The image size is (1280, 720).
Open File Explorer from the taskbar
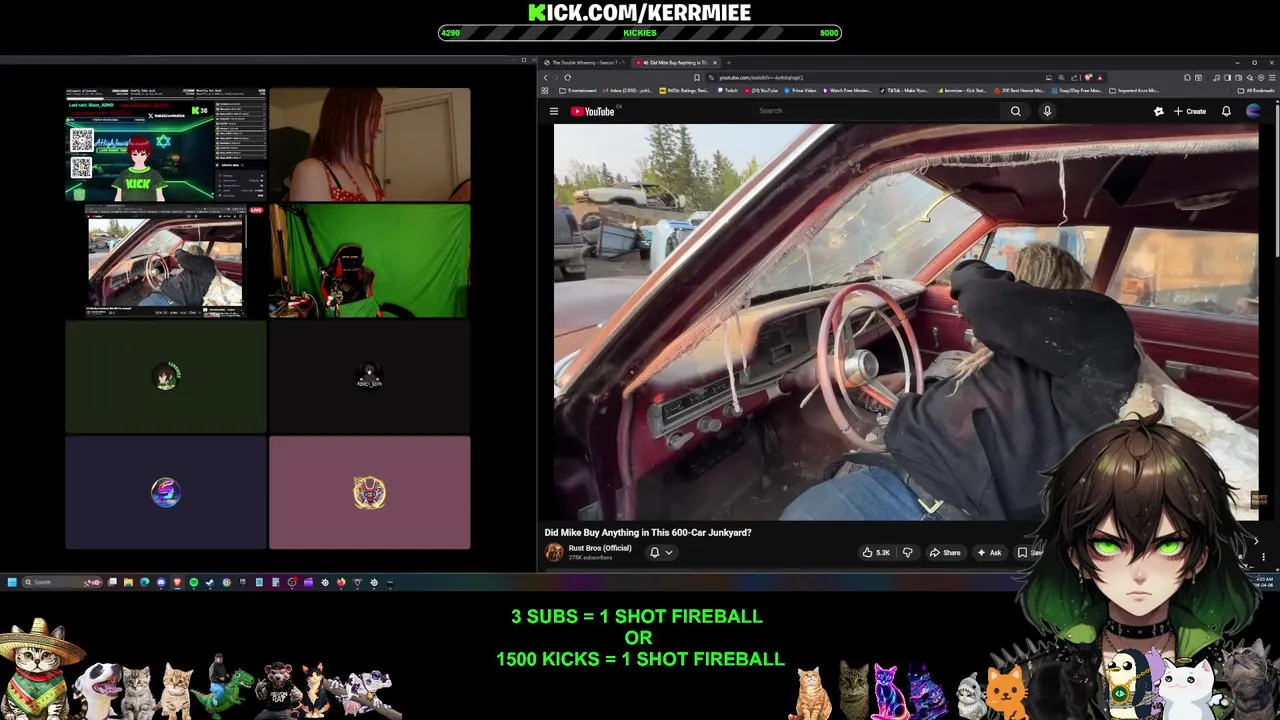128,582
